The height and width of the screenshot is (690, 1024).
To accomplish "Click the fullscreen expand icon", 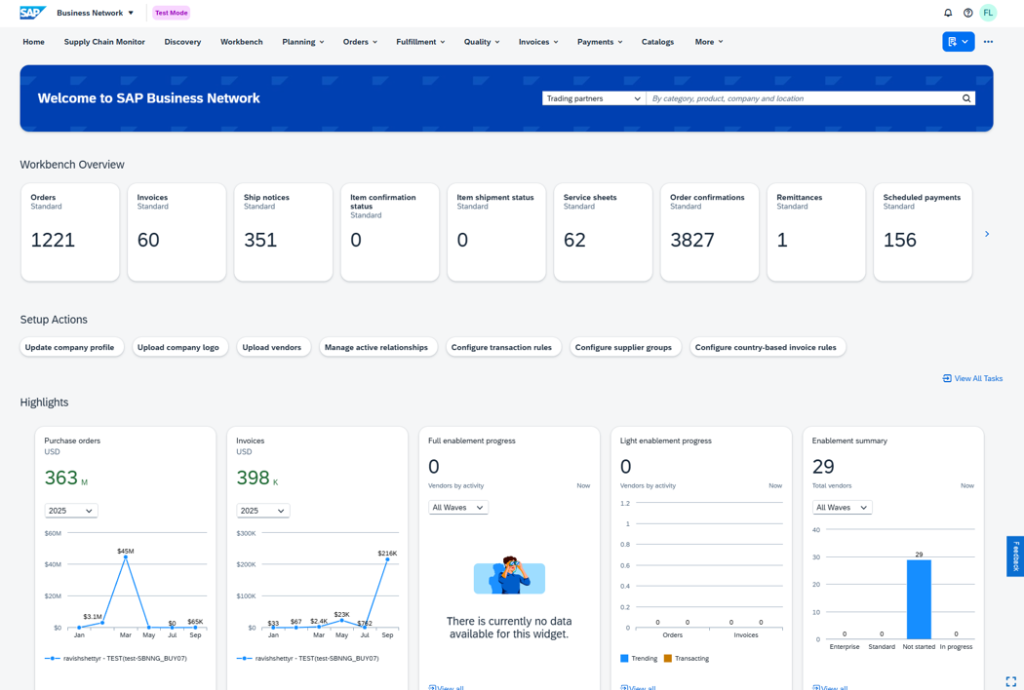I will [1011, 681].
